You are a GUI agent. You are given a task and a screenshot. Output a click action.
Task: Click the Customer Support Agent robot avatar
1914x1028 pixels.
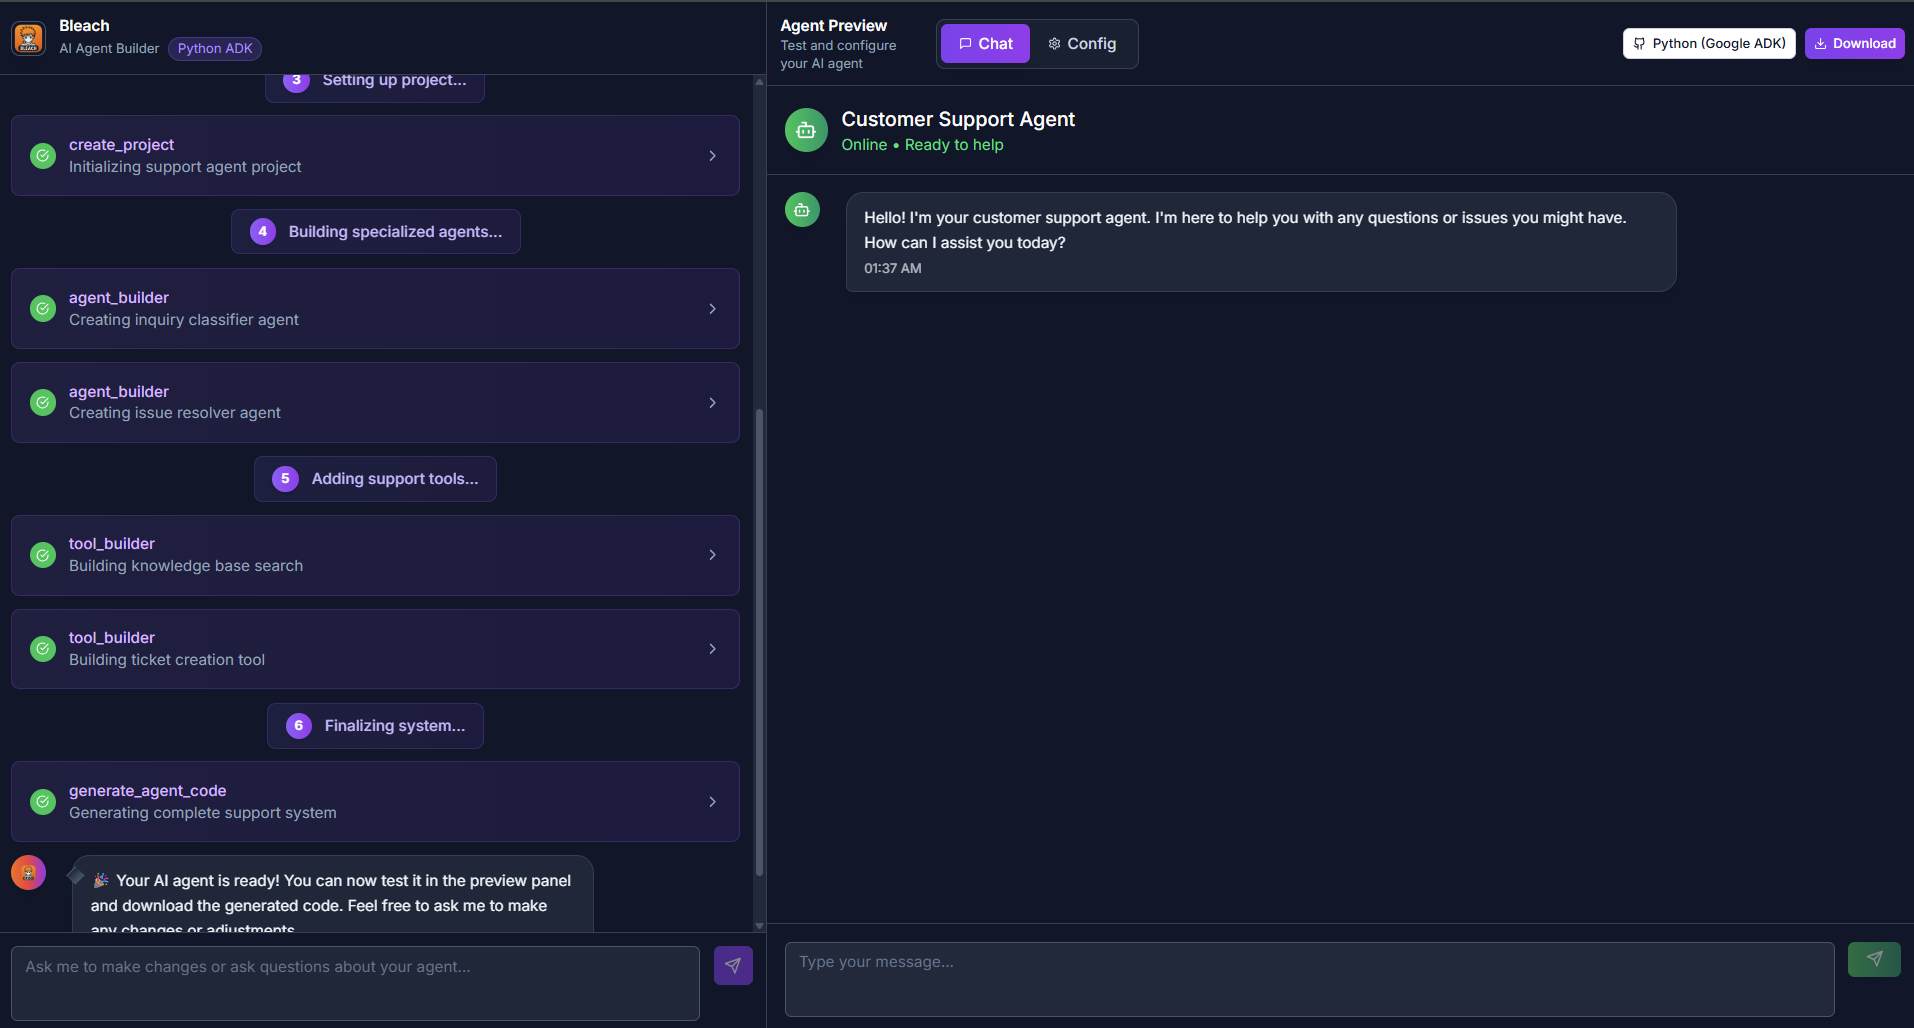click(806, 131)
